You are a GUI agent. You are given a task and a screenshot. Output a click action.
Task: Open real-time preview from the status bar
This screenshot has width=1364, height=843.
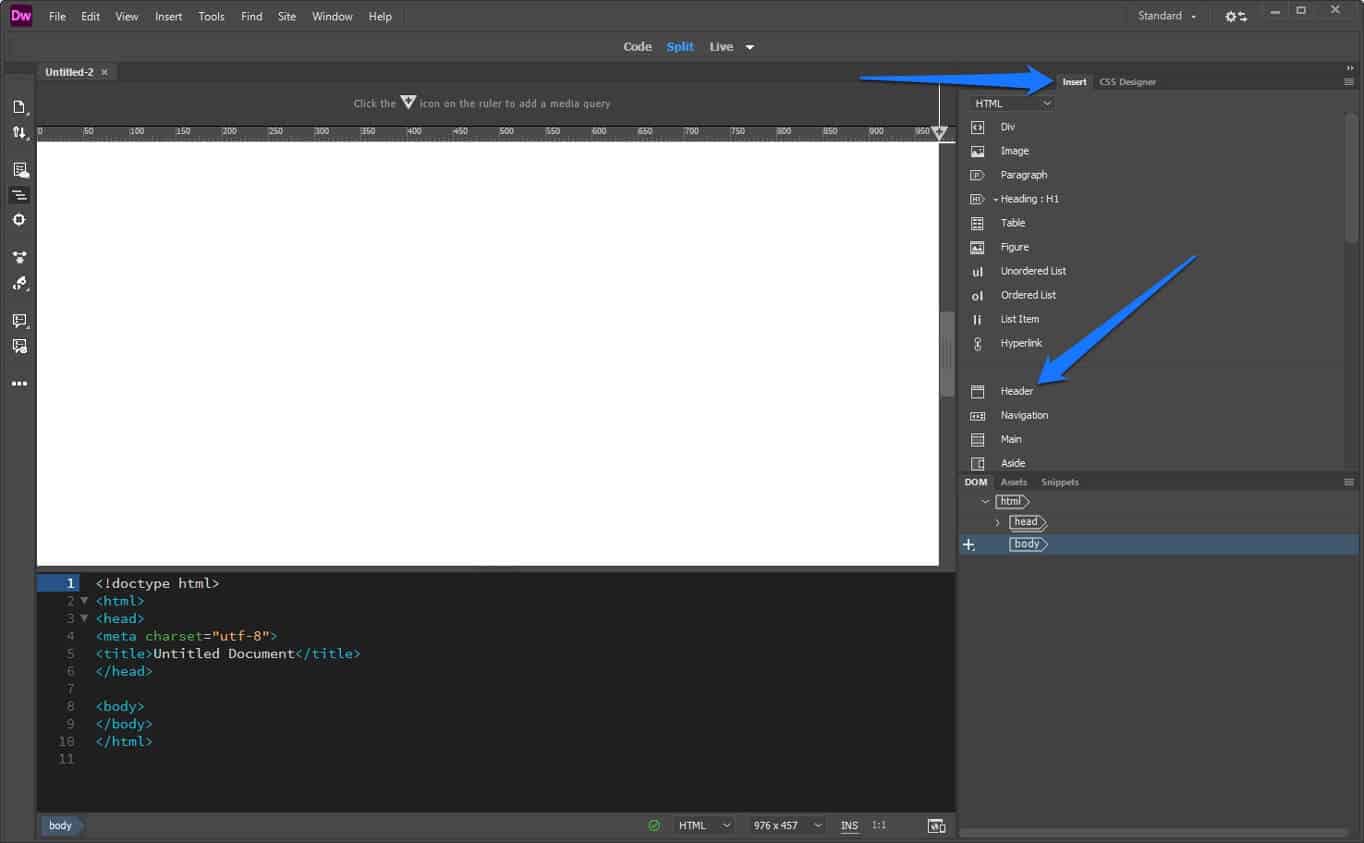click(937, 825)
